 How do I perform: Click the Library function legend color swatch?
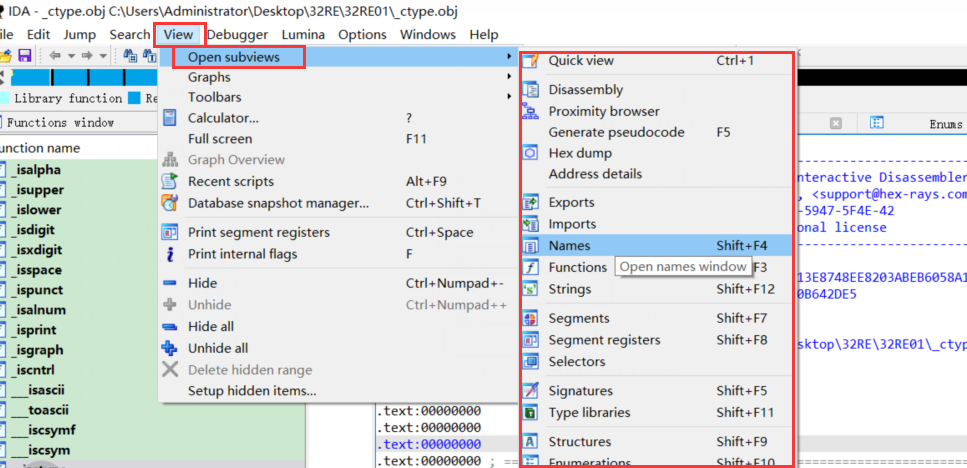point(5,99)
